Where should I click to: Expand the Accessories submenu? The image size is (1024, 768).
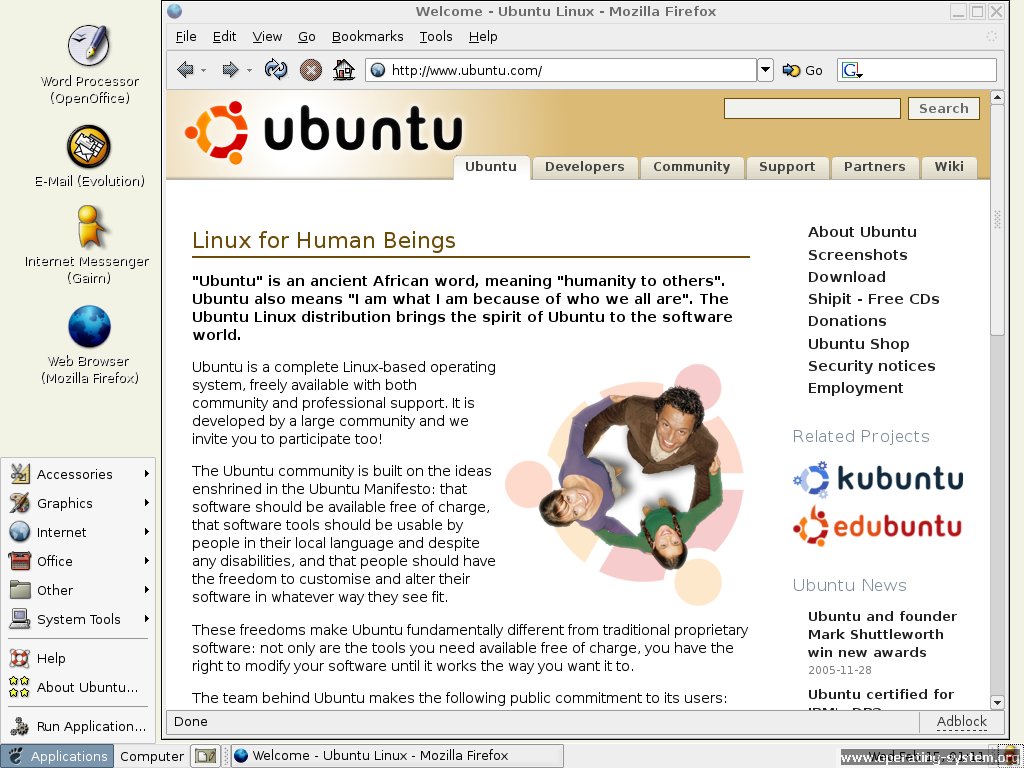click(x=79, y=474)
